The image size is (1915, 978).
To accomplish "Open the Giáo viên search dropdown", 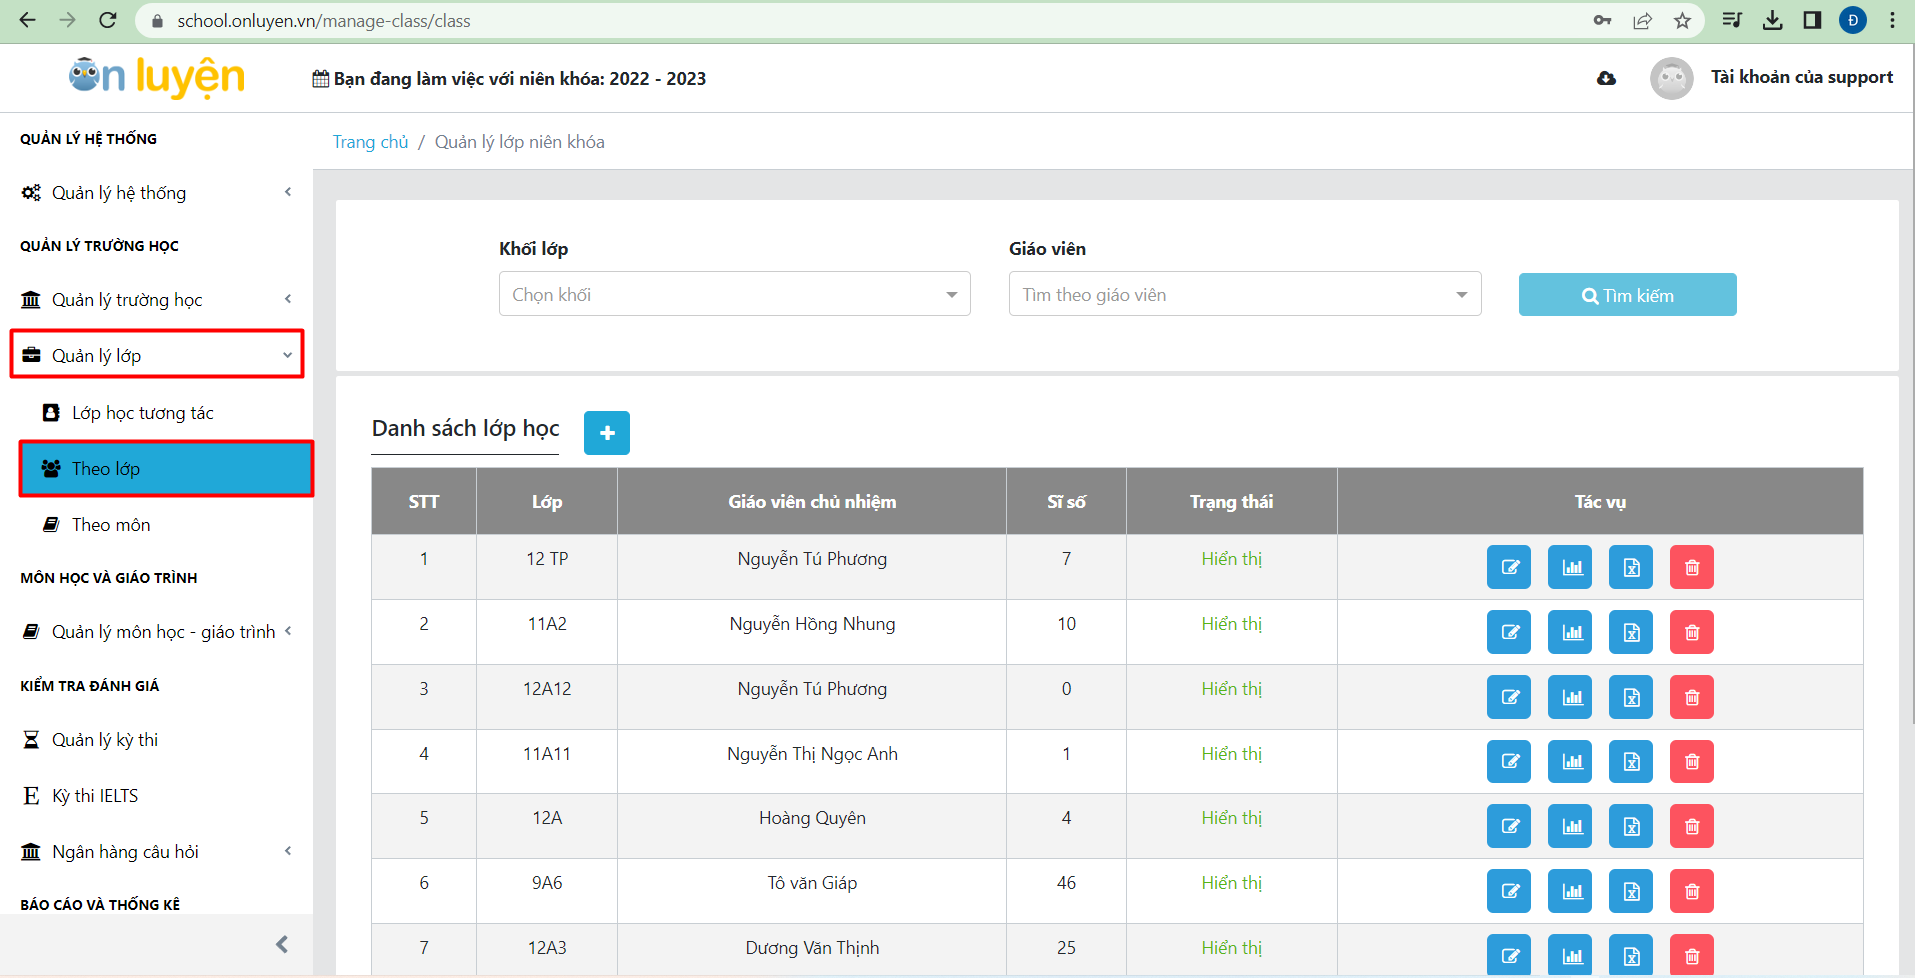I will click(1244, 295).
